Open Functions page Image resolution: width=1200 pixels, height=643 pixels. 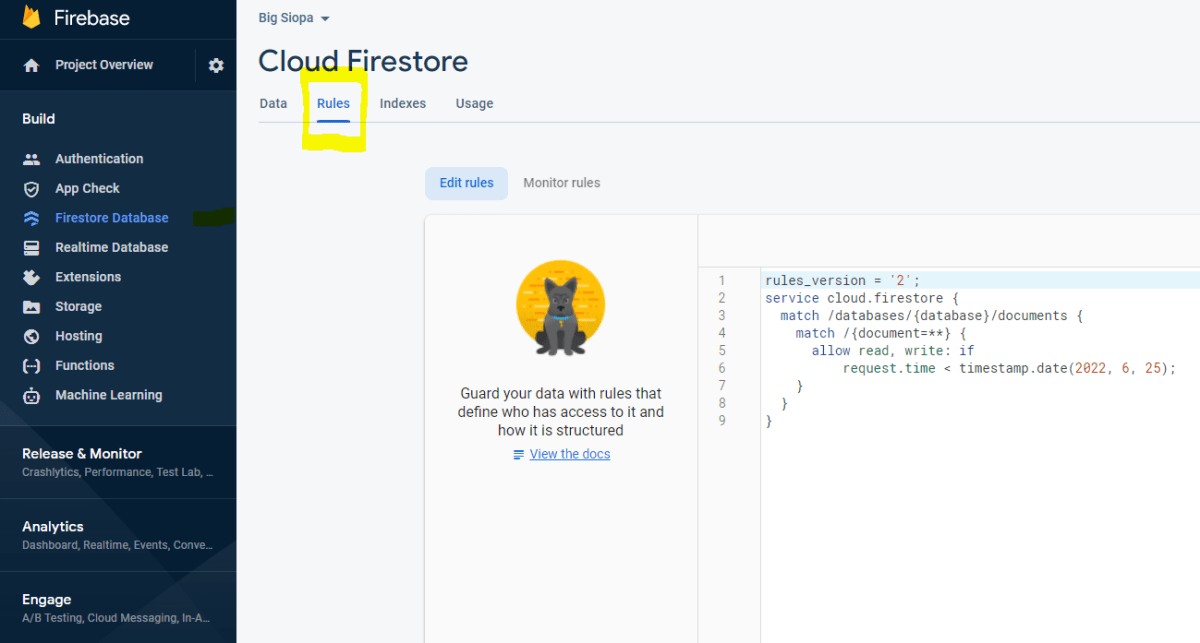pyautogui.click(x=85, y=366)
